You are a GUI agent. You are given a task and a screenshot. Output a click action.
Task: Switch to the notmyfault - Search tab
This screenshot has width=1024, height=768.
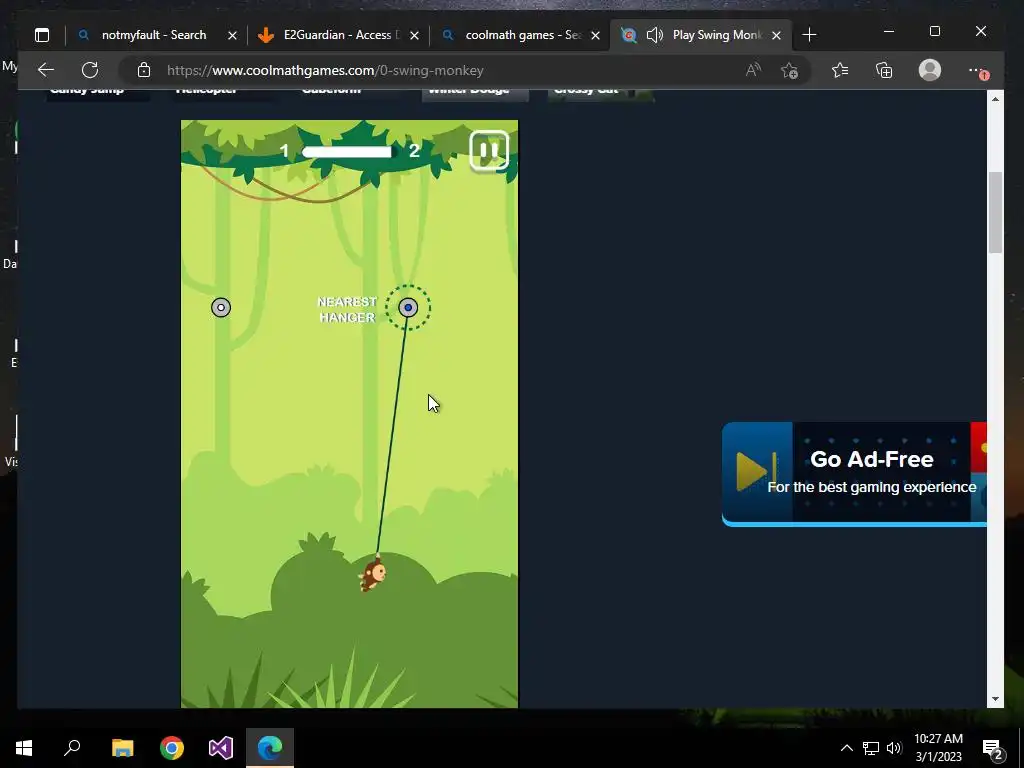(155, 35)
